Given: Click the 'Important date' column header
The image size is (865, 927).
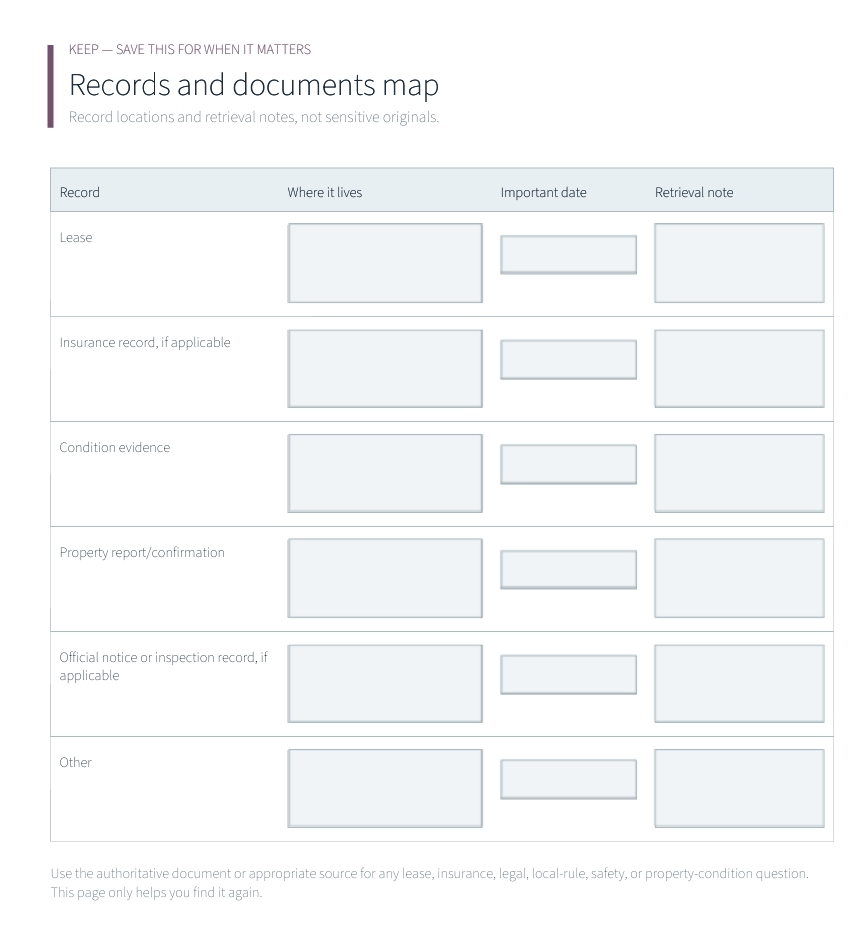Looking at the screenshot, I should pos(543,192).
